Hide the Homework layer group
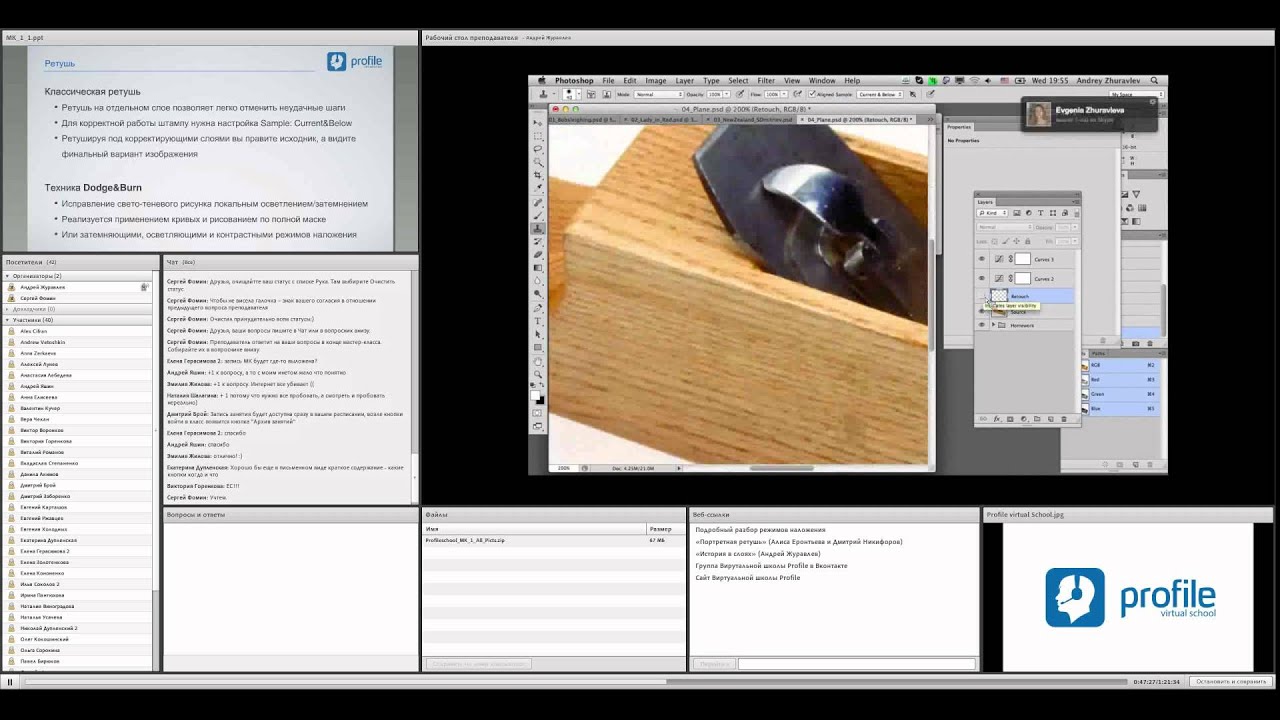1280x720 pixels. (982, 325)
